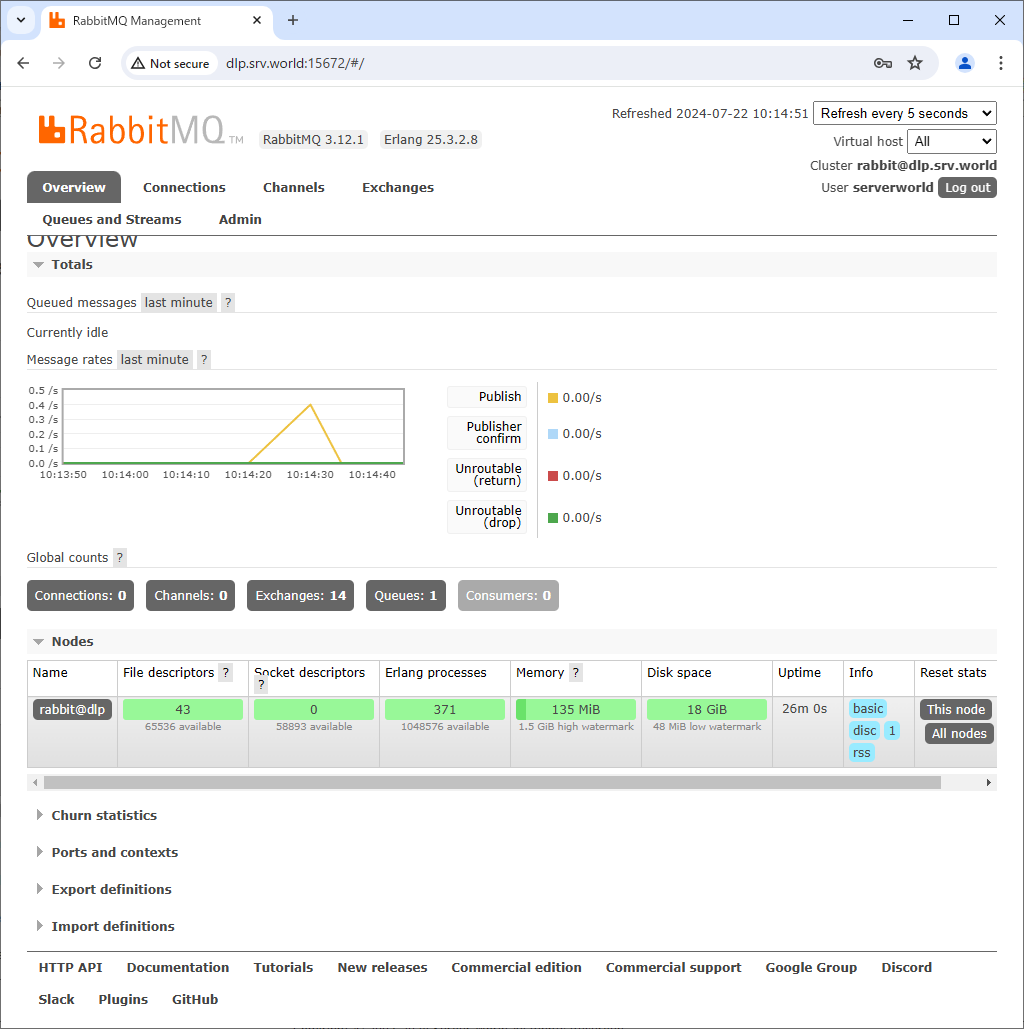This screenshot has width=1024, height=1029.
Task: Open the Virtual host dropdown
Action: click(x=952, y=141)
